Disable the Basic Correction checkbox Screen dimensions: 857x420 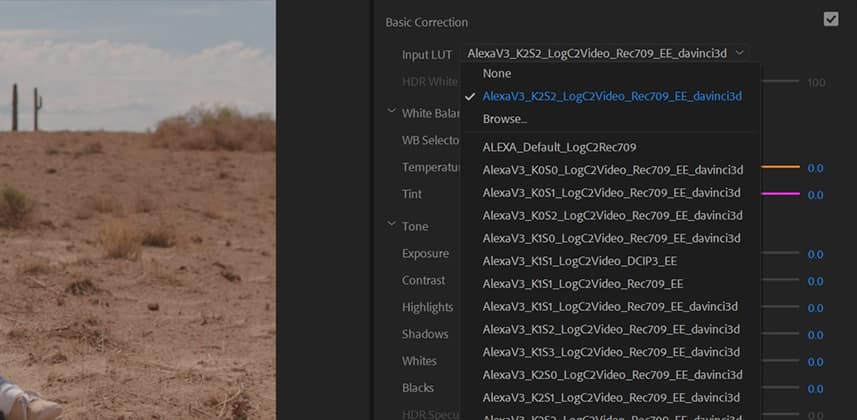831,20
